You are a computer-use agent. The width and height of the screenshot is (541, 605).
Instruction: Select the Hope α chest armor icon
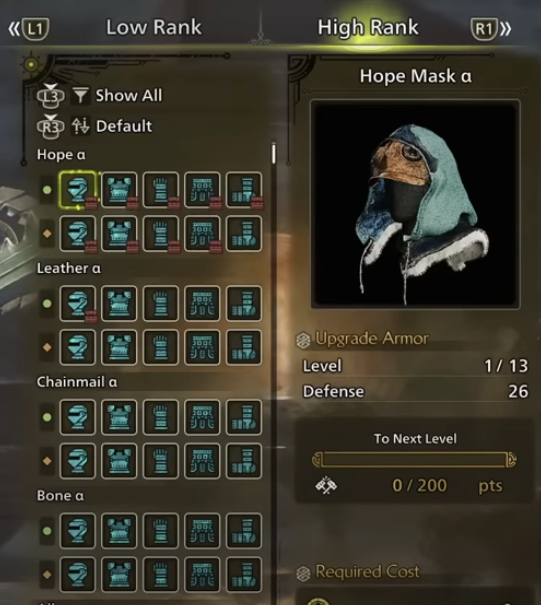pos(119,189)
